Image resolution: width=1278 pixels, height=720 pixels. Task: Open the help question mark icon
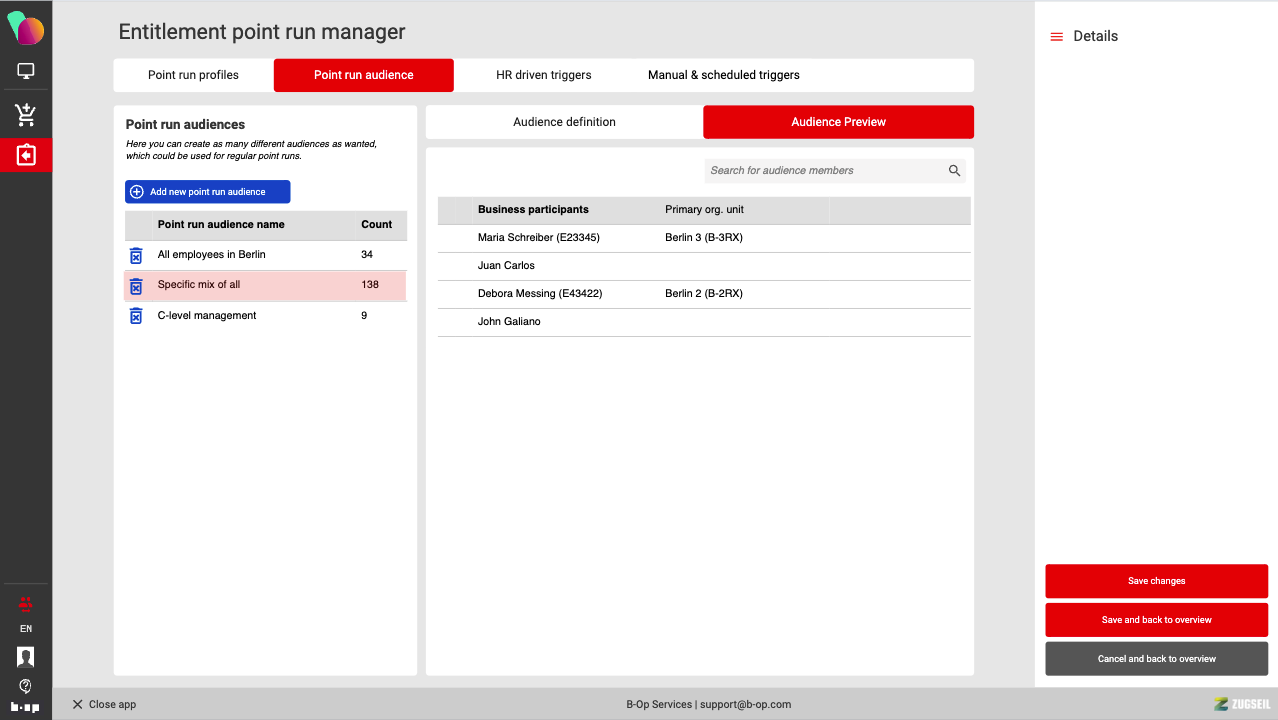[26, 686]
